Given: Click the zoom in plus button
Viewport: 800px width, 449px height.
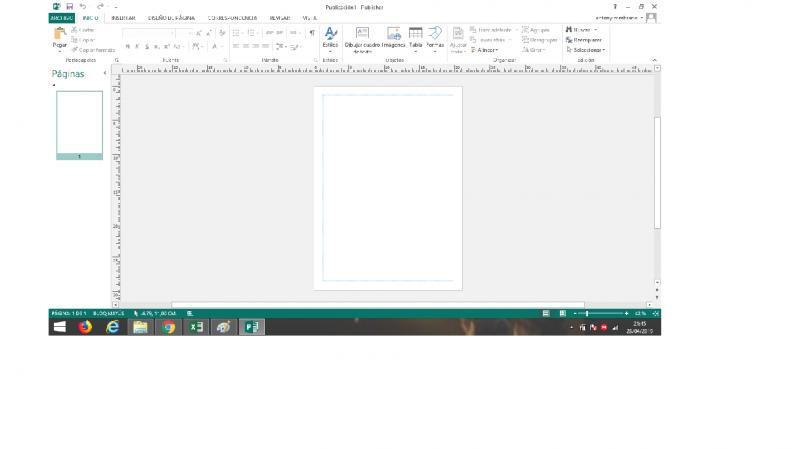Looking at the screenshot, I should click(627, 313).
